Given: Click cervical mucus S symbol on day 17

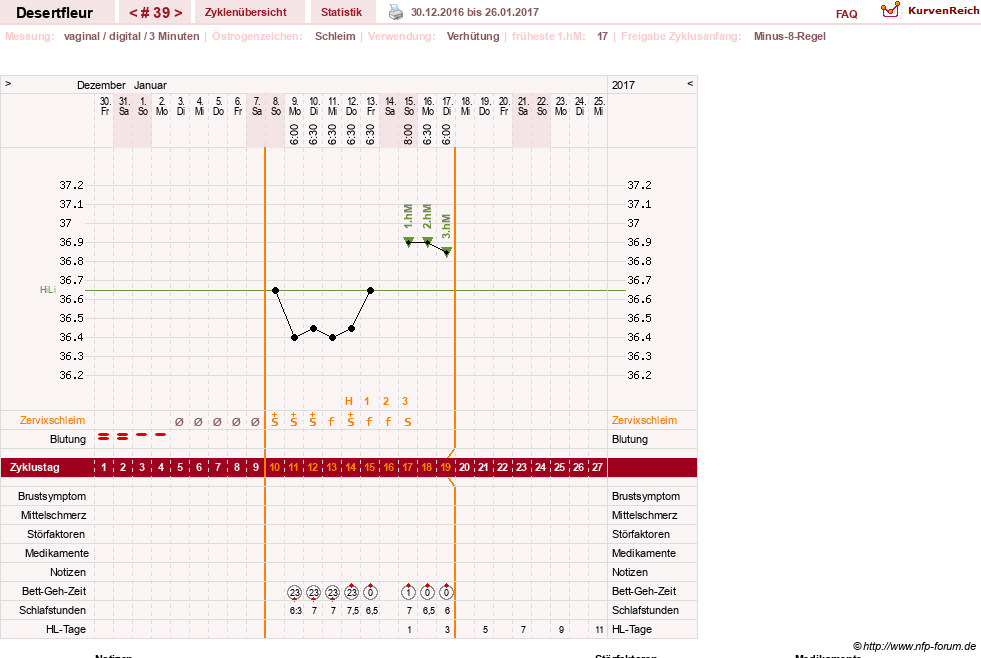Looking at the screenshot, I should point(408,422).
